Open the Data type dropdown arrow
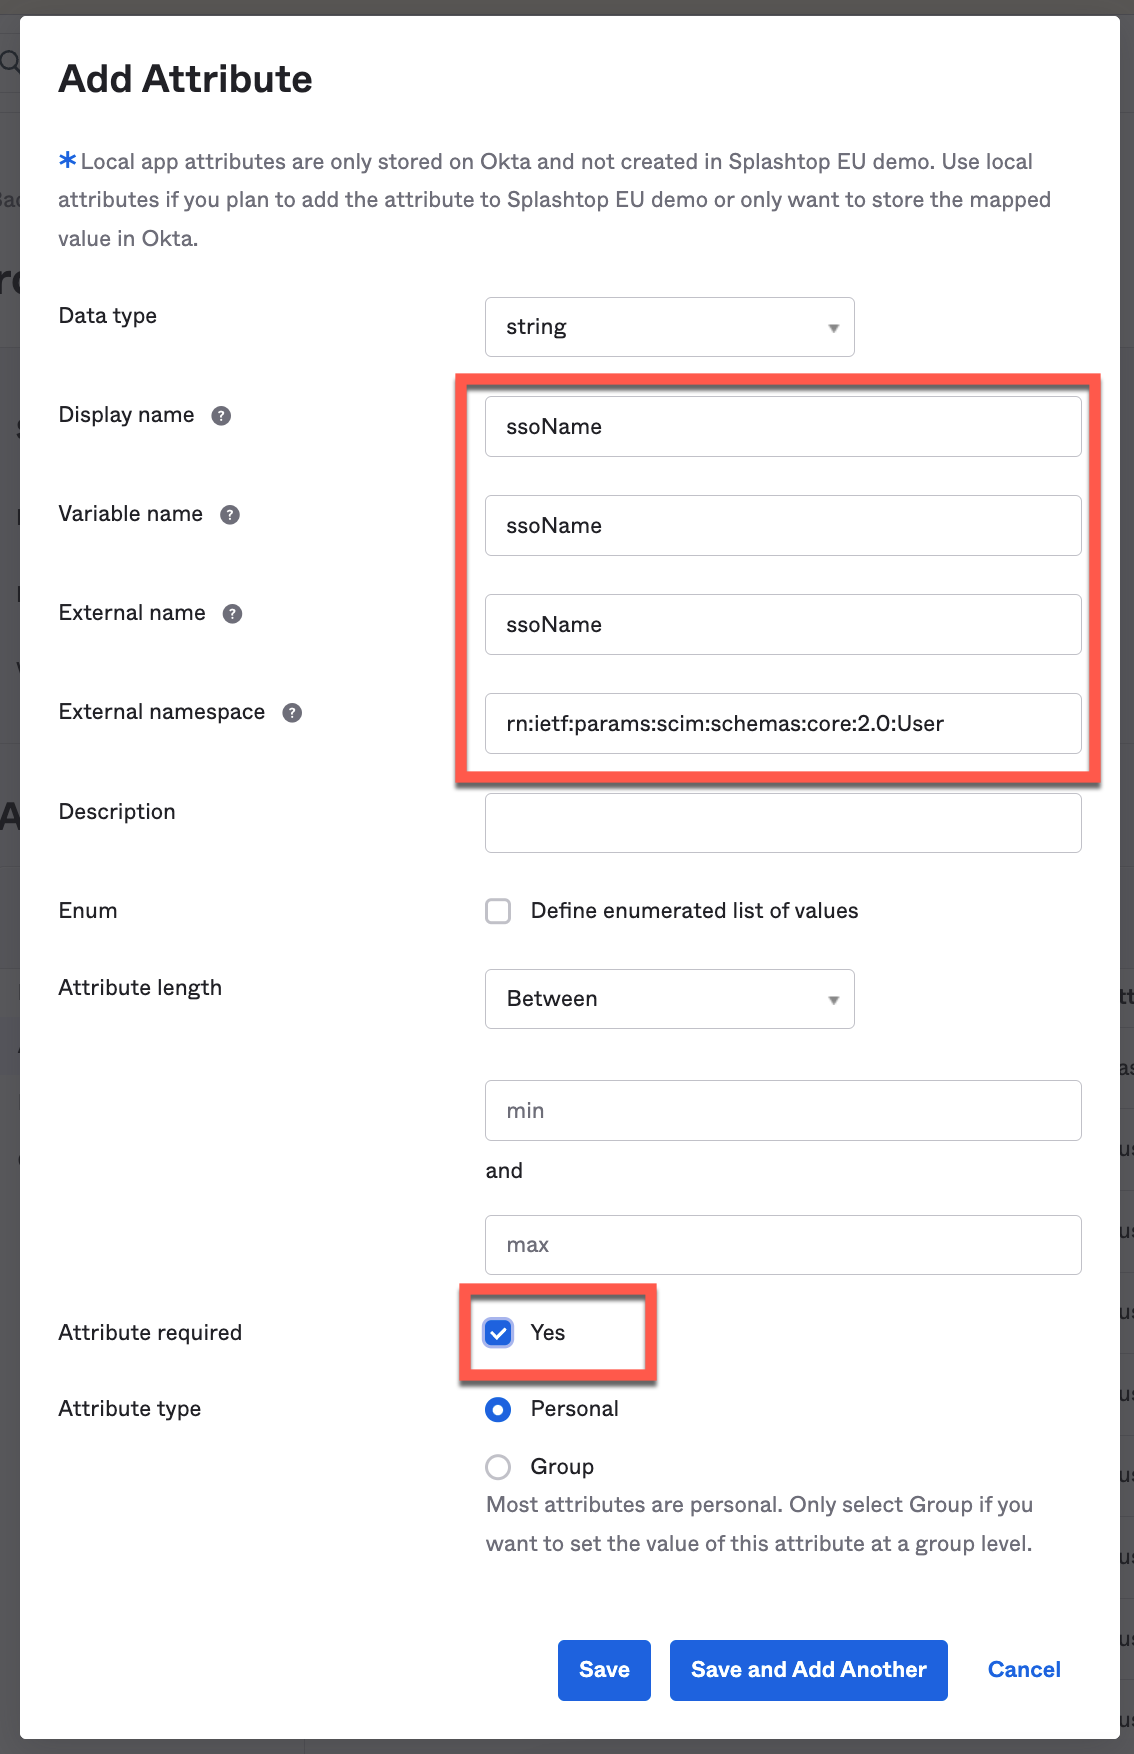 point(833,328)
